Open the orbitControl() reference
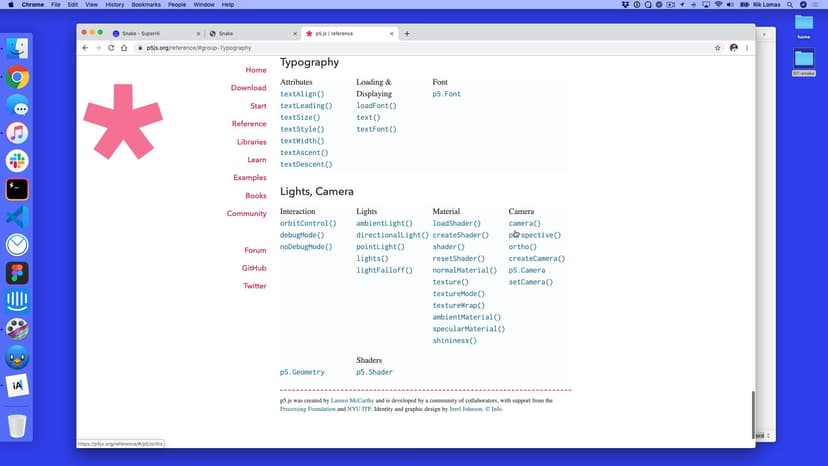This screenshot has height=466, width=828. click(x=308, y=224)
